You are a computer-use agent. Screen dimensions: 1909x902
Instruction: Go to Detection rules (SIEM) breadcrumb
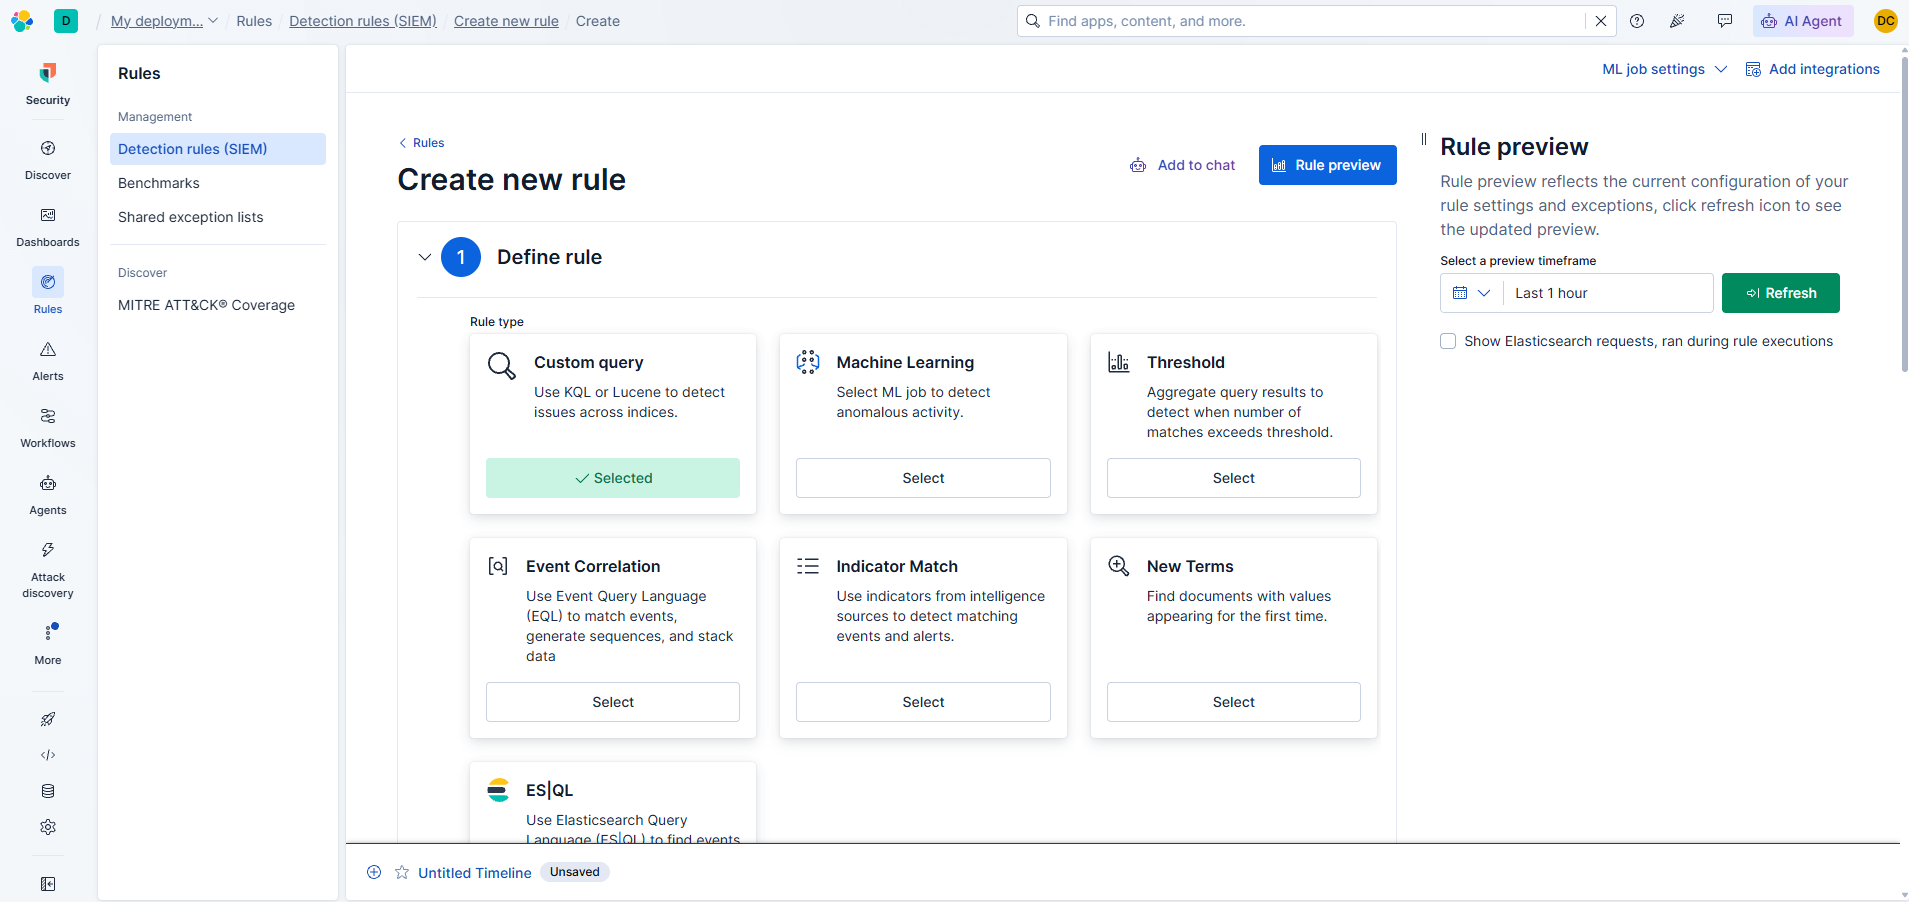363,21
